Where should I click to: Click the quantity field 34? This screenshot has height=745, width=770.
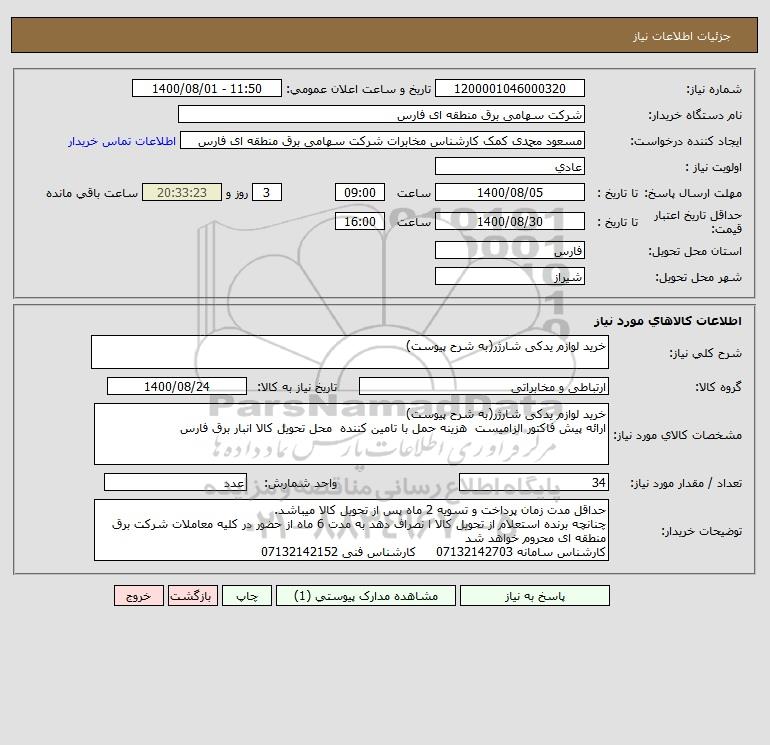534,482
